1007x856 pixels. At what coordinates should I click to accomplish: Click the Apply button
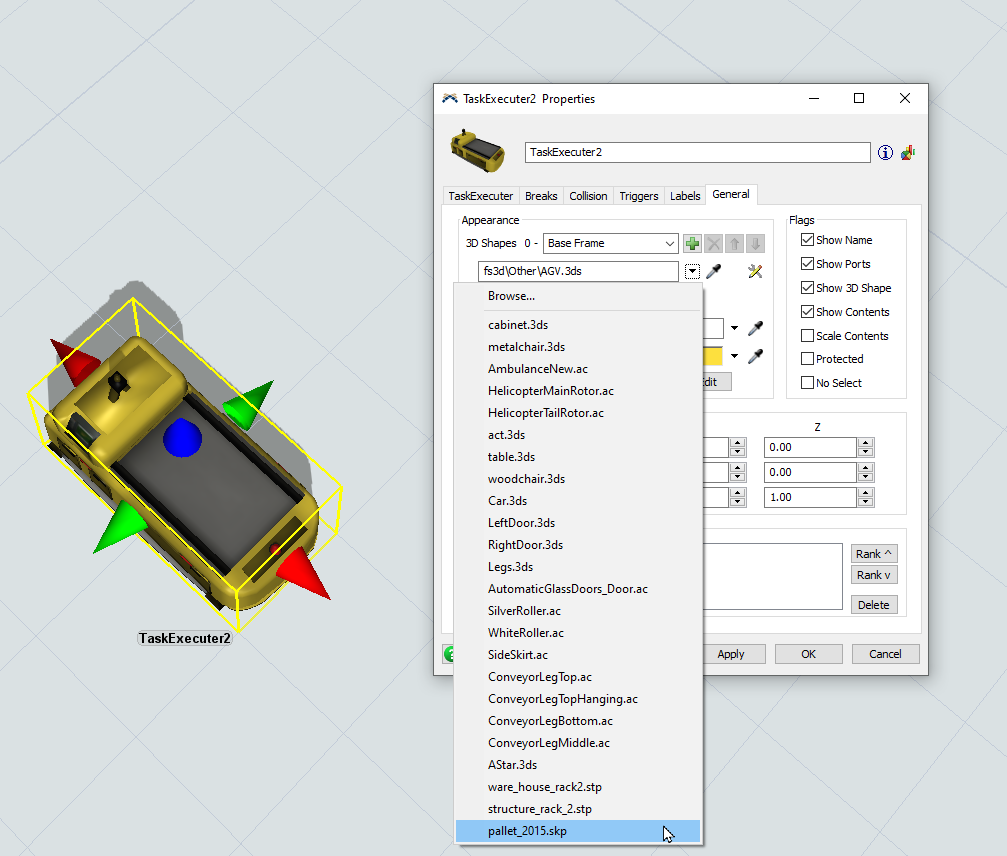[733, 654]
